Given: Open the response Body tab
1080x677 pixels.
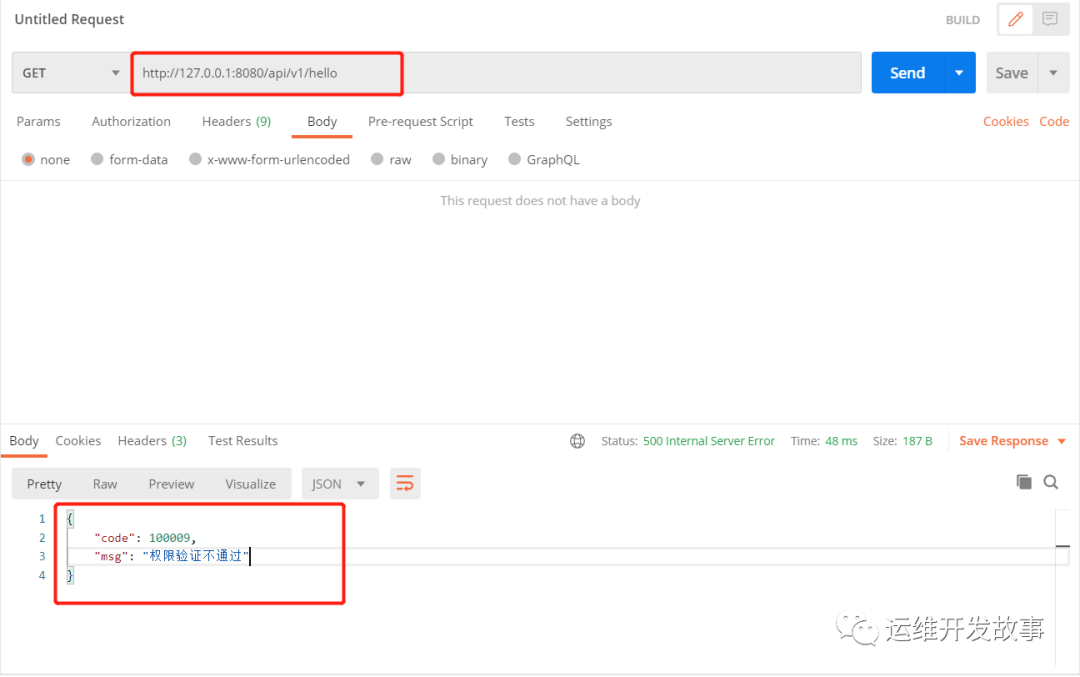Looking at the screenshot, I should tap(24, 441).
